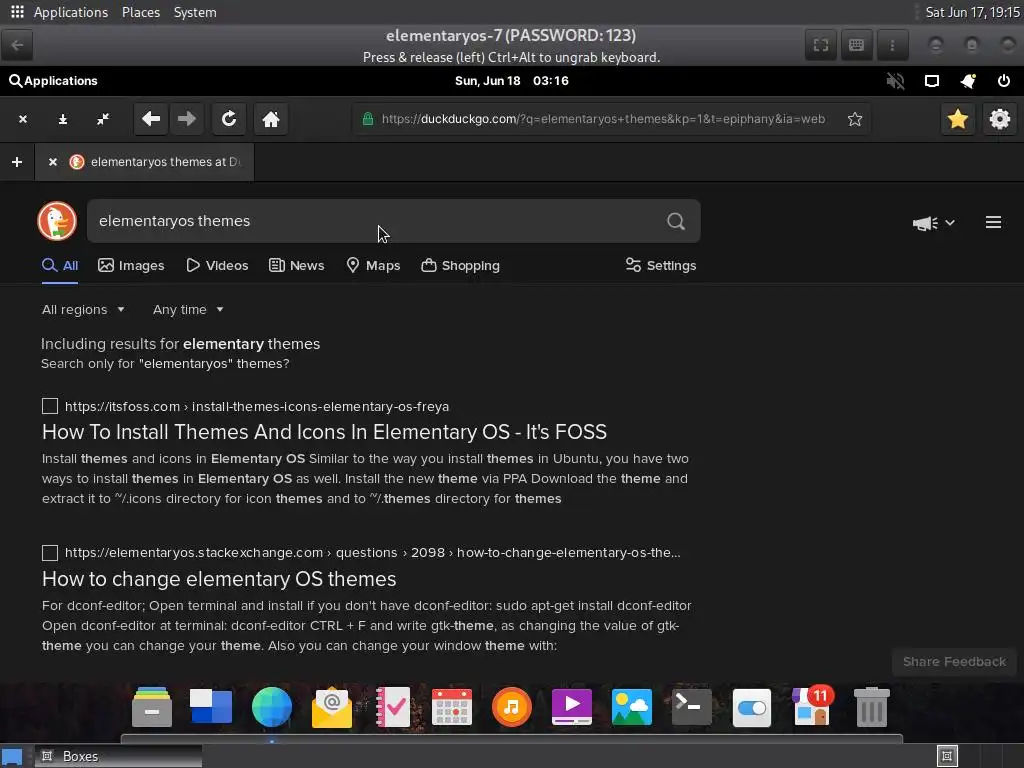Open a new tab with the plus icon
The width and height of the screenshot is (1024, 768).
click(x=17, y=161)
